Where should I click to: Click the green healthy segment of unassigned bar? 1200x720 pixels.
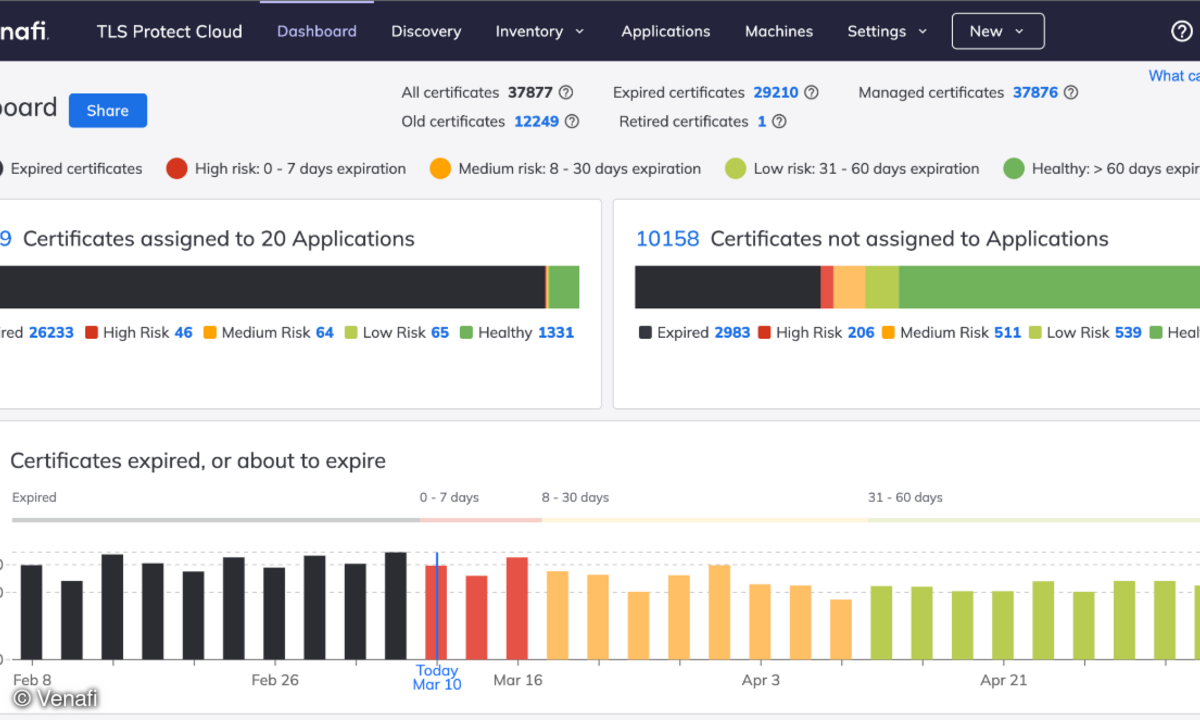click(x=1049, y=287)
